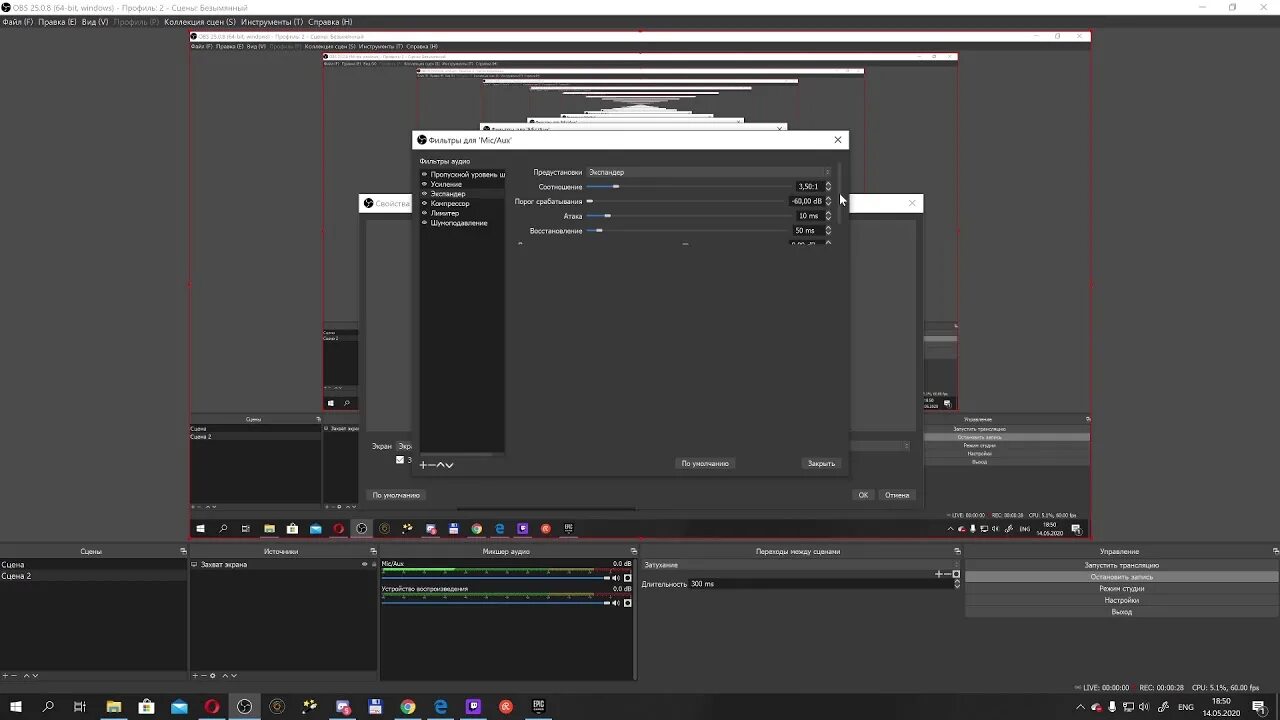Open the Правка menu

[x=57, y=22]
